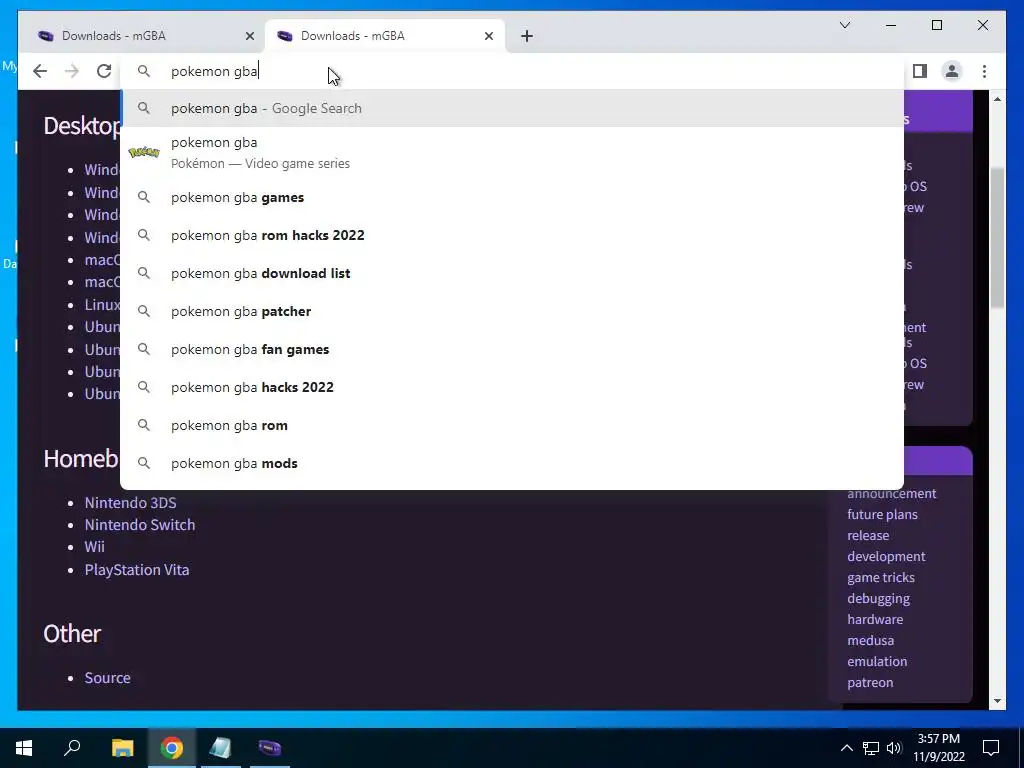The image size is (1024, 768).
Task: Open the Chrome side panel icon
Action: 920,71
